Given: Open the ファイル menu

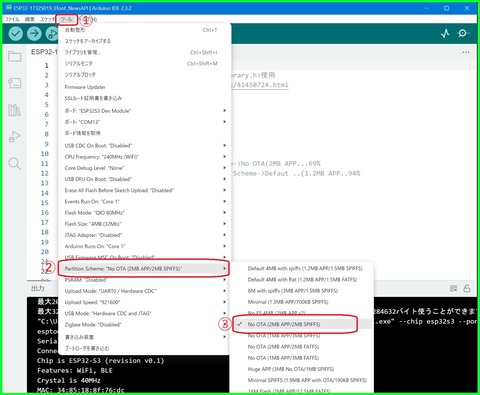Looking at the screenshot, I should (12, 19).
